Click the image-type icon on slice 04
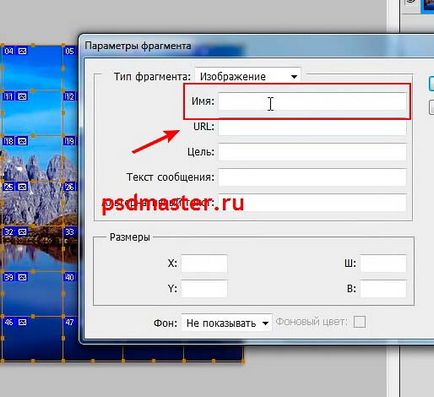Screen dimensions: 434x397 click(x=22, y=51)
